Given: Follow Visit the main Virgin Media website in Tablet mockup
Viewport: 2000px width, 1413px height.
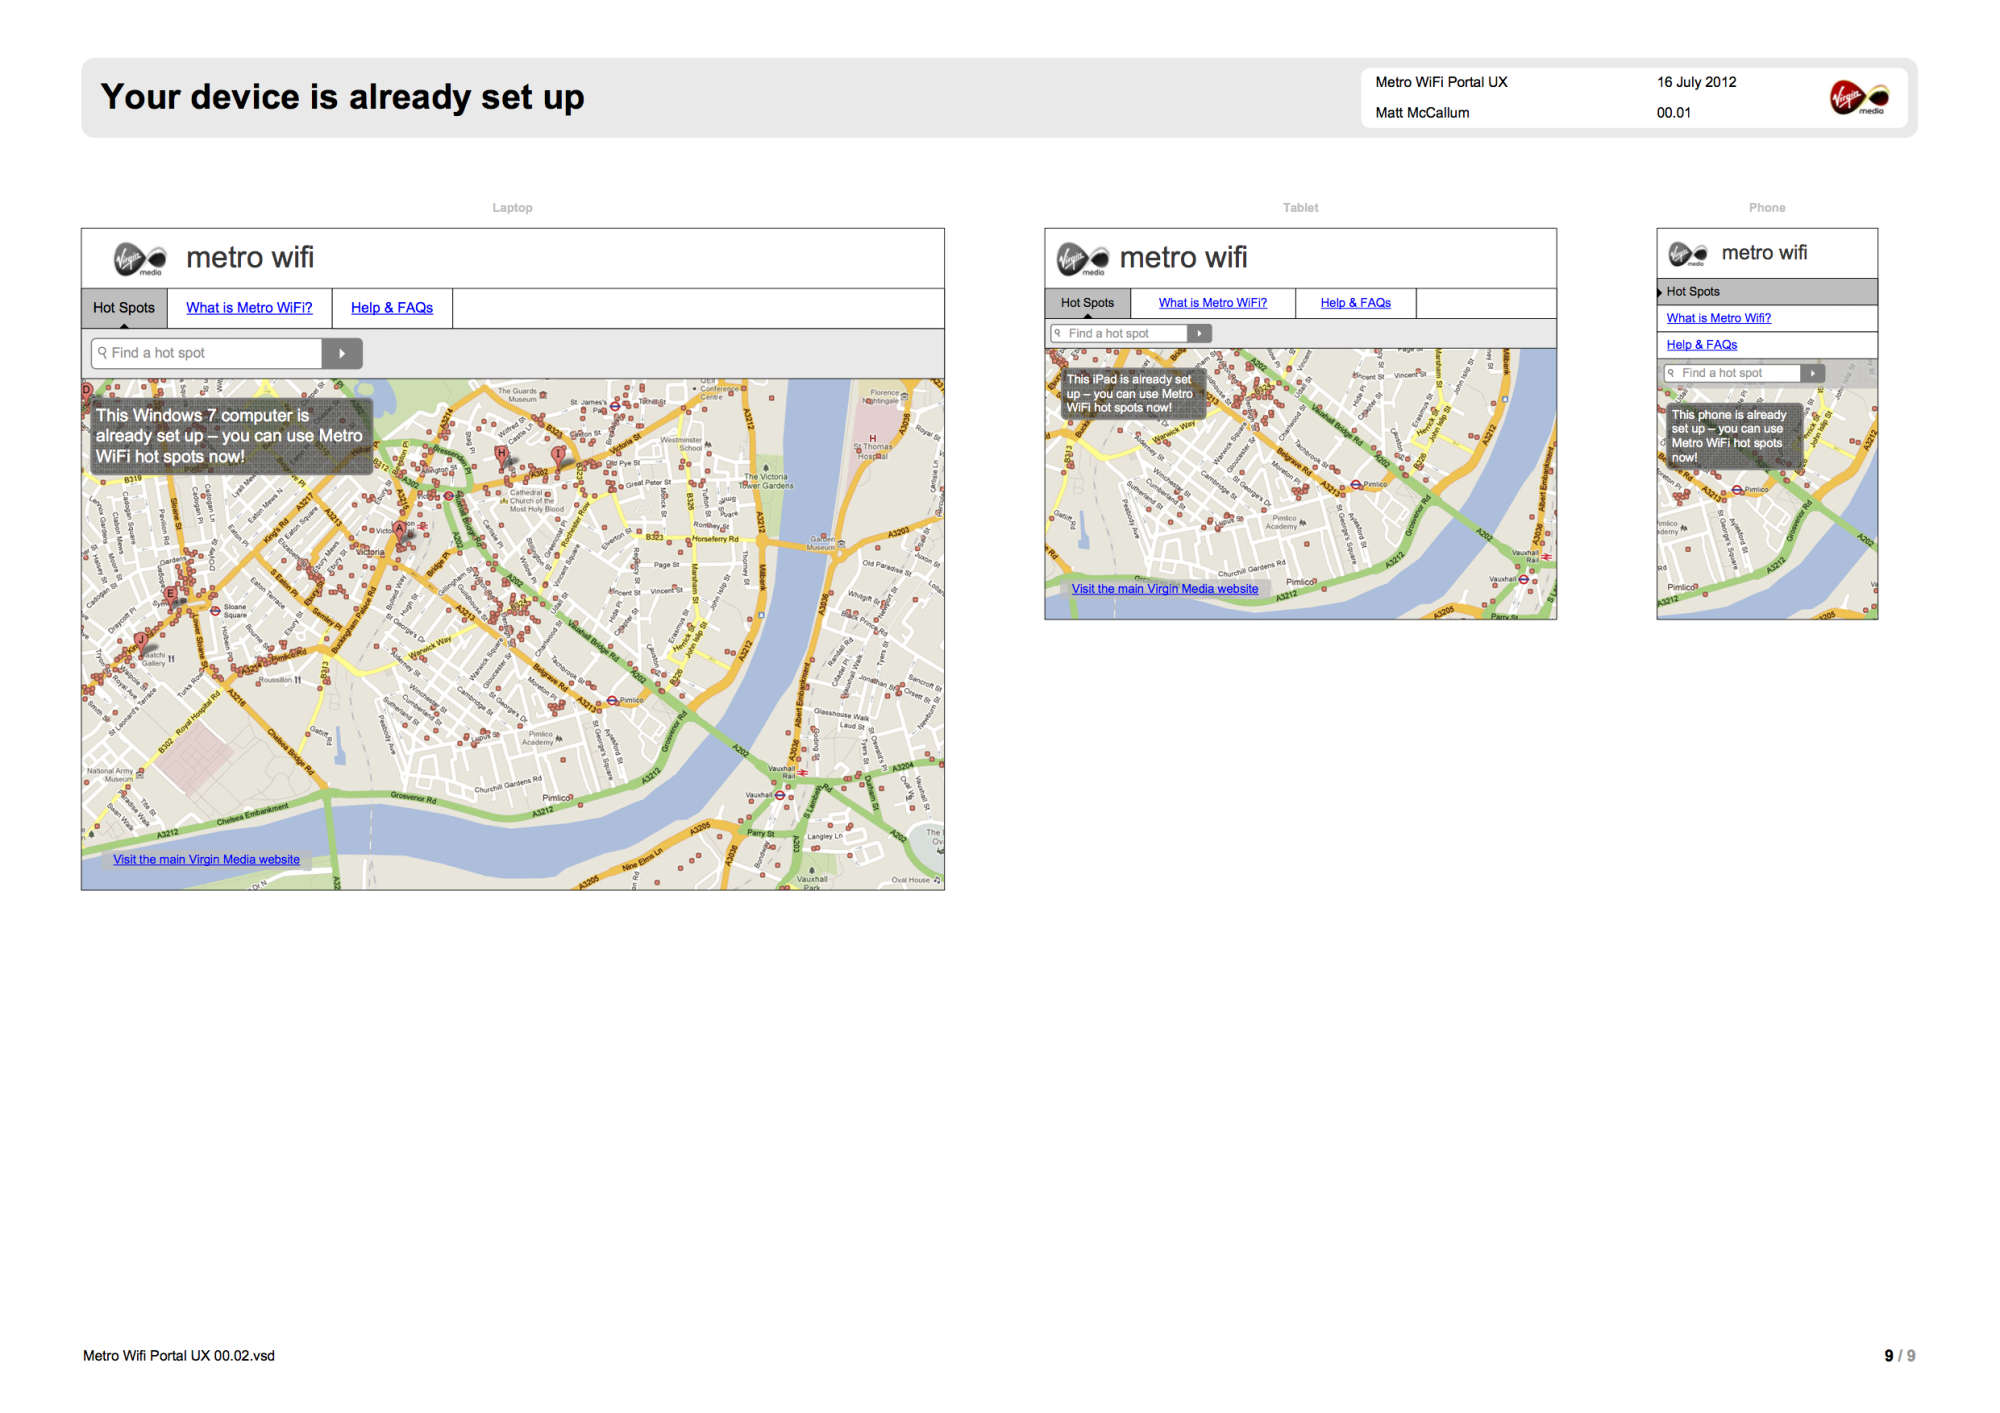Looking at the screenshot, I should click(1164, 589).
